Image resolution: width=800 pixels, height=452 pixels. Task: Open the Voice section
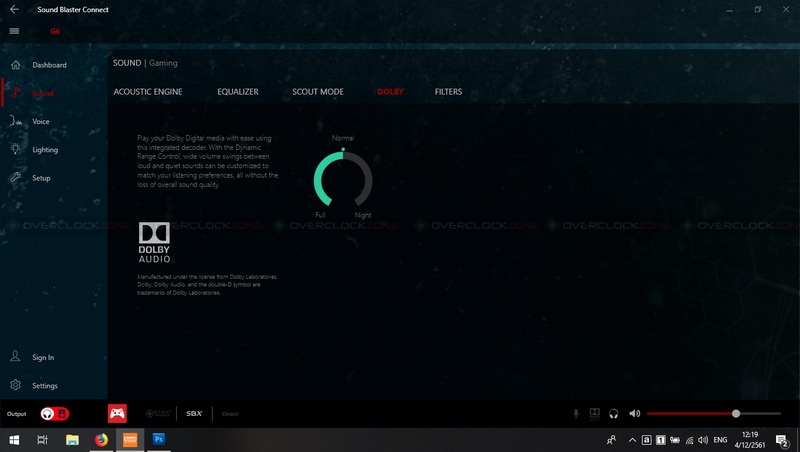(x=41, y=121)
